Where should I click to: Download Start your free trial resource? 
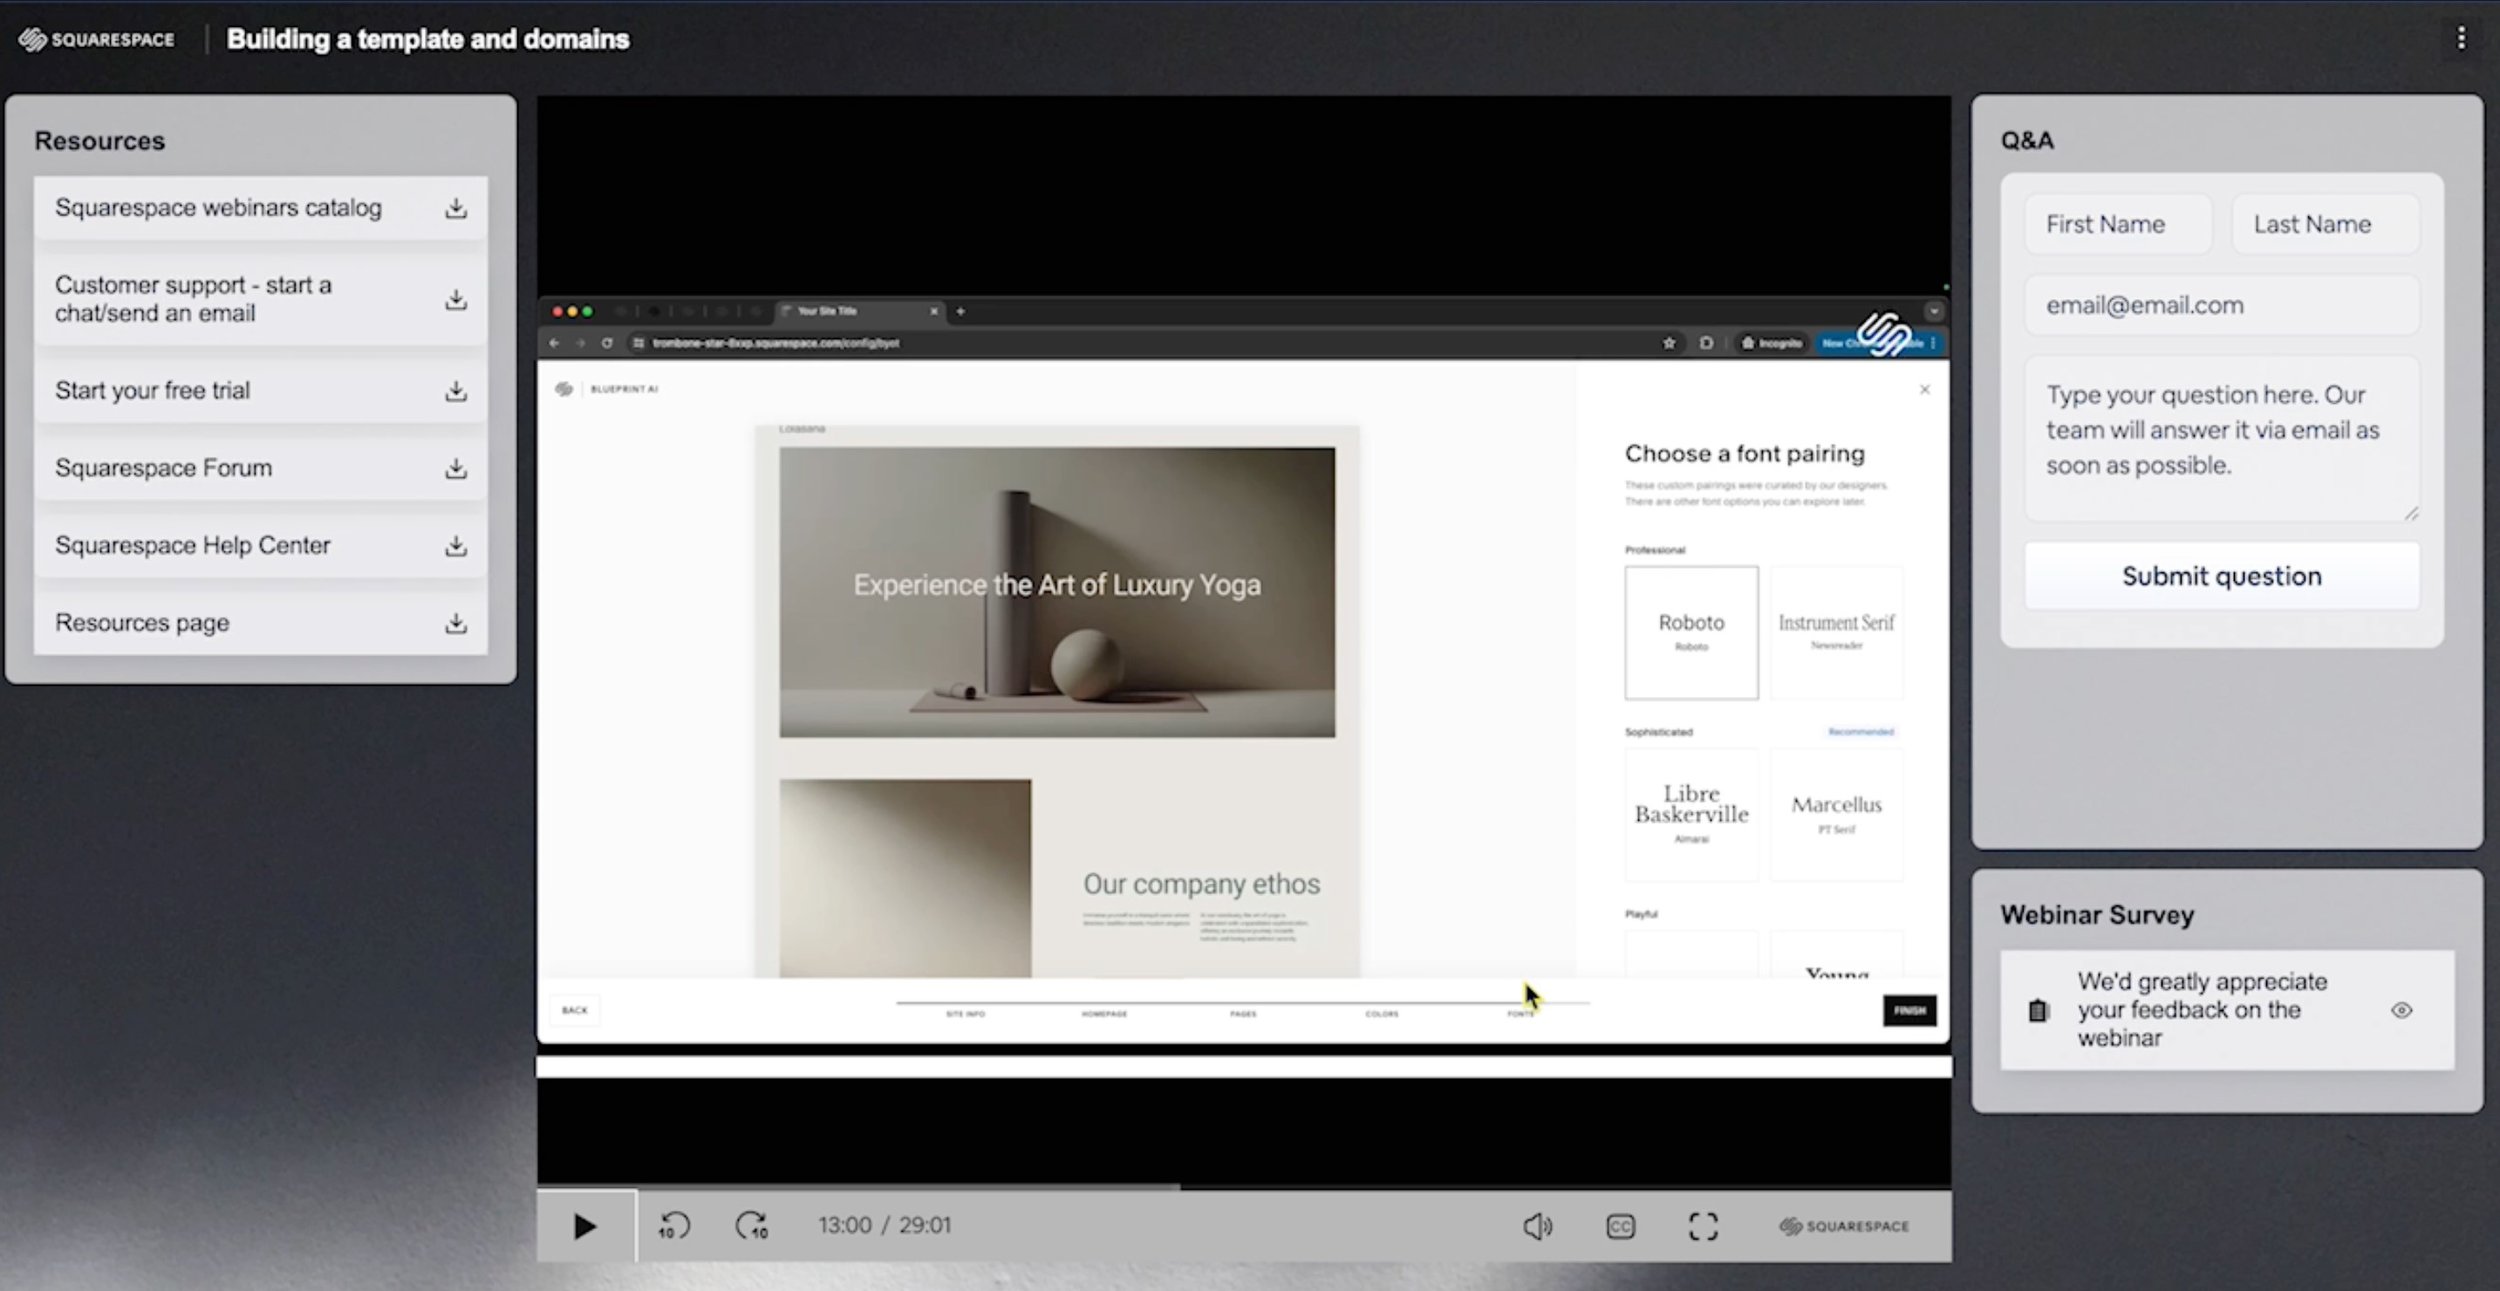[456, 391]
